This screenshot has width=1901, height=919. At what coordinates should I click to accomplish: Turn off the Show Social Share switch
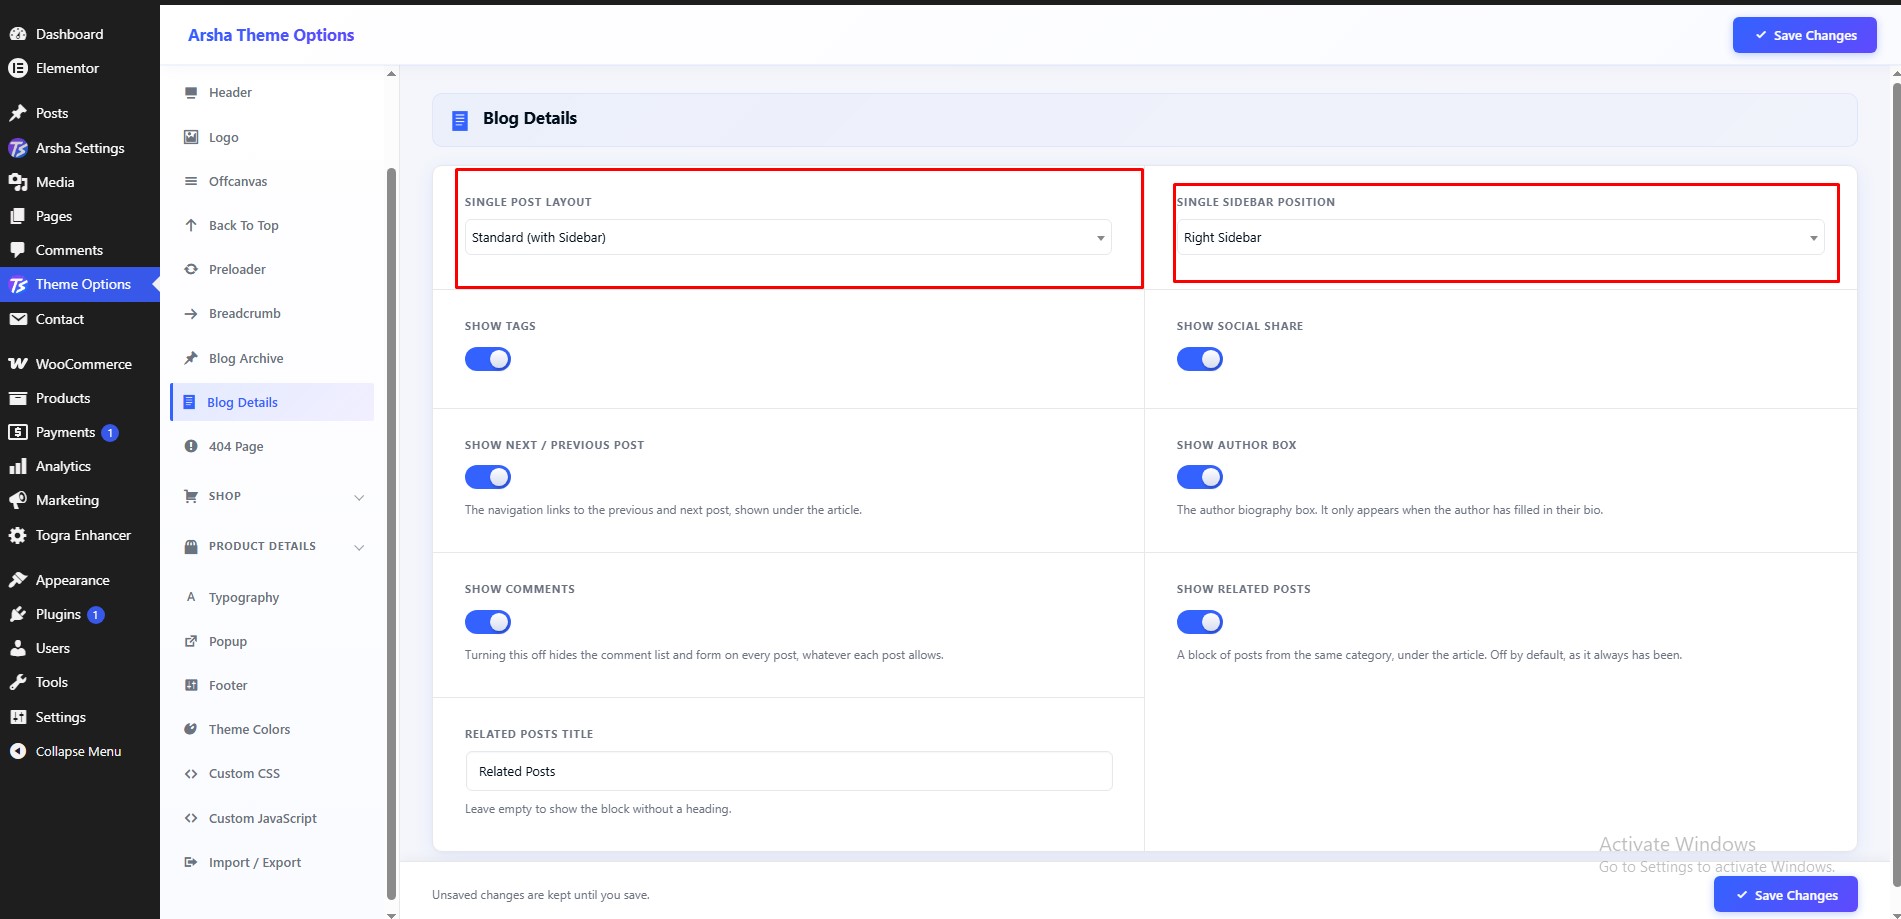[x=1200, y=359]
